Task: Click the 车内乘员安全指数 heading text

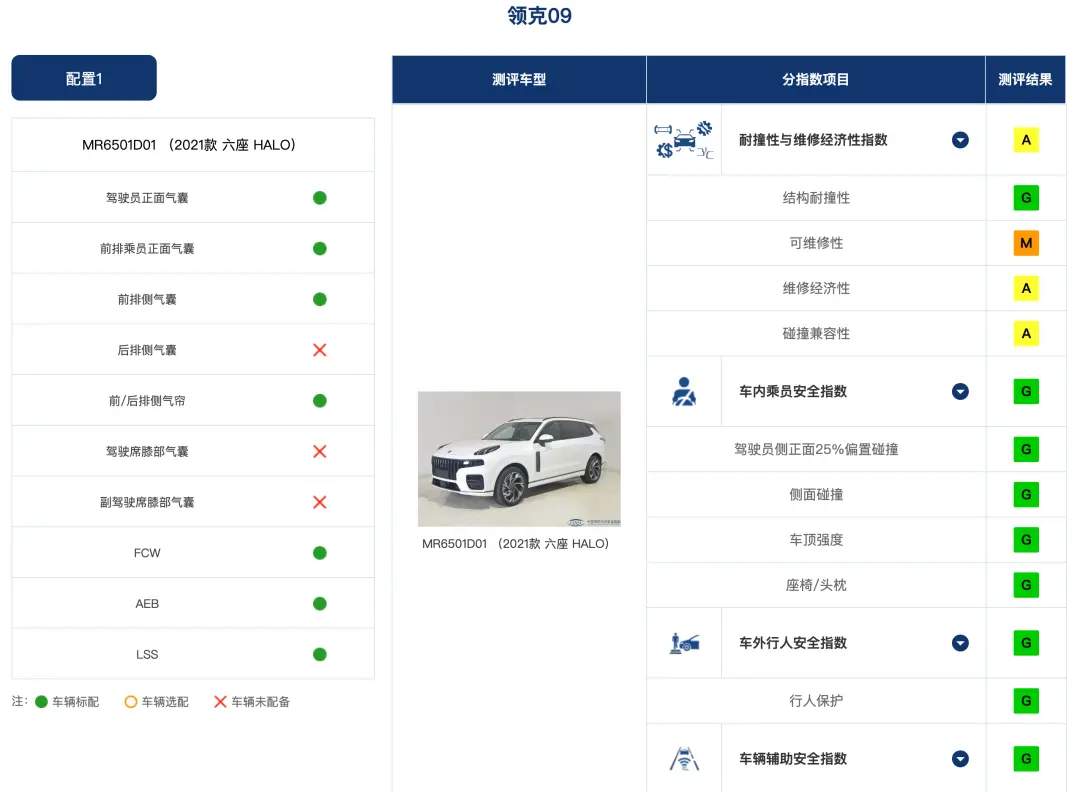Action: coord(793,391)
